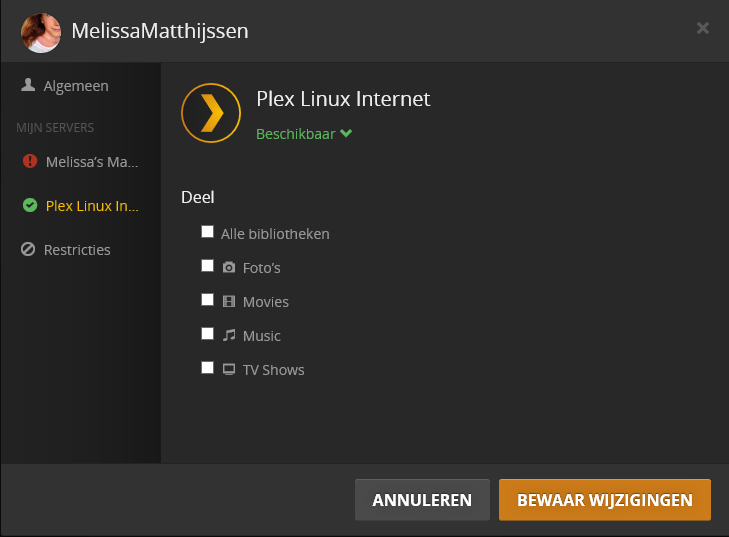Tick the Foto's library checkbox
Image resolution: width=729 pixels, height=537 pixels.
(x=208, y=266)
